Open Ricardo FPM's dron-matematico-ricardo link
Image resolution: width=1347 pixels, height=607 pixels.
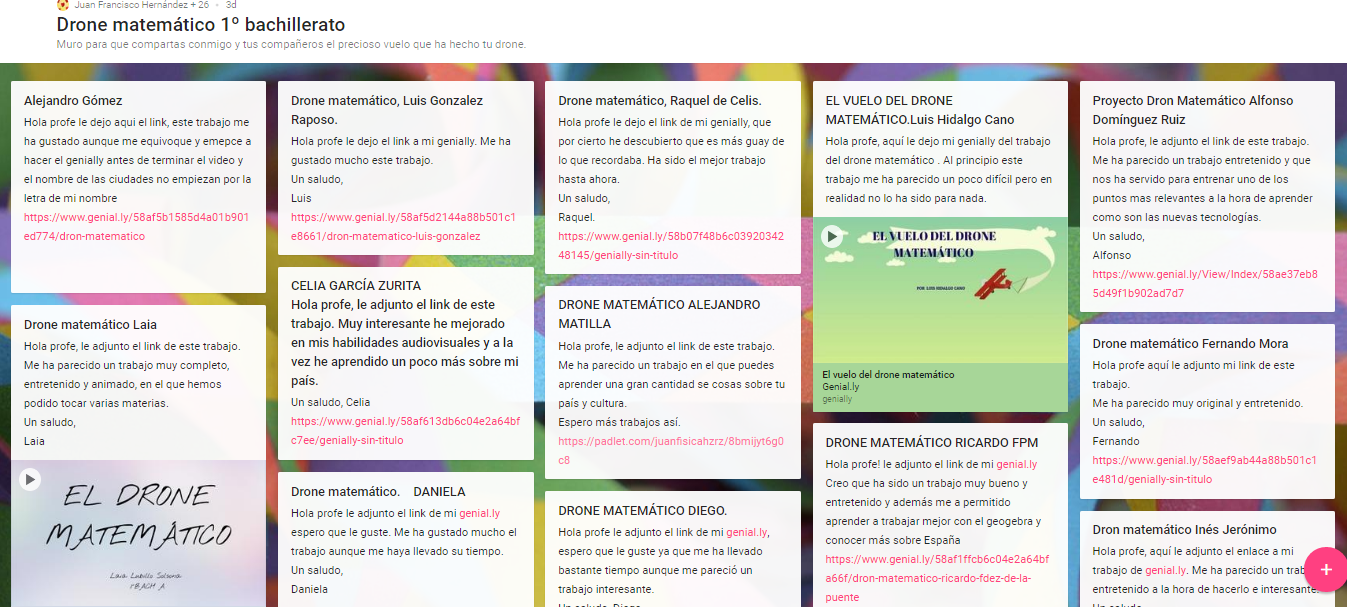point(937,578)
